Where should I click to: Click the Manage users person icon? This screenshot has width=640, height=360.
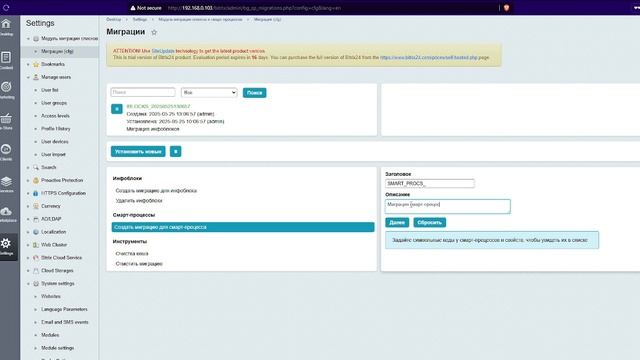[x=36, y=77]
